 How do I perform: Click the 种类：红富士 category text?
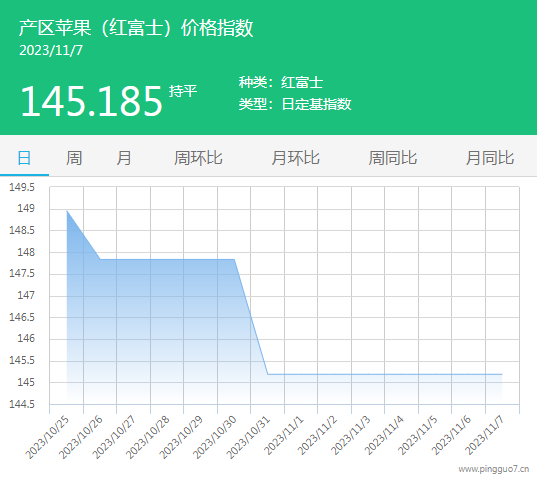click(x=280, y=83)
